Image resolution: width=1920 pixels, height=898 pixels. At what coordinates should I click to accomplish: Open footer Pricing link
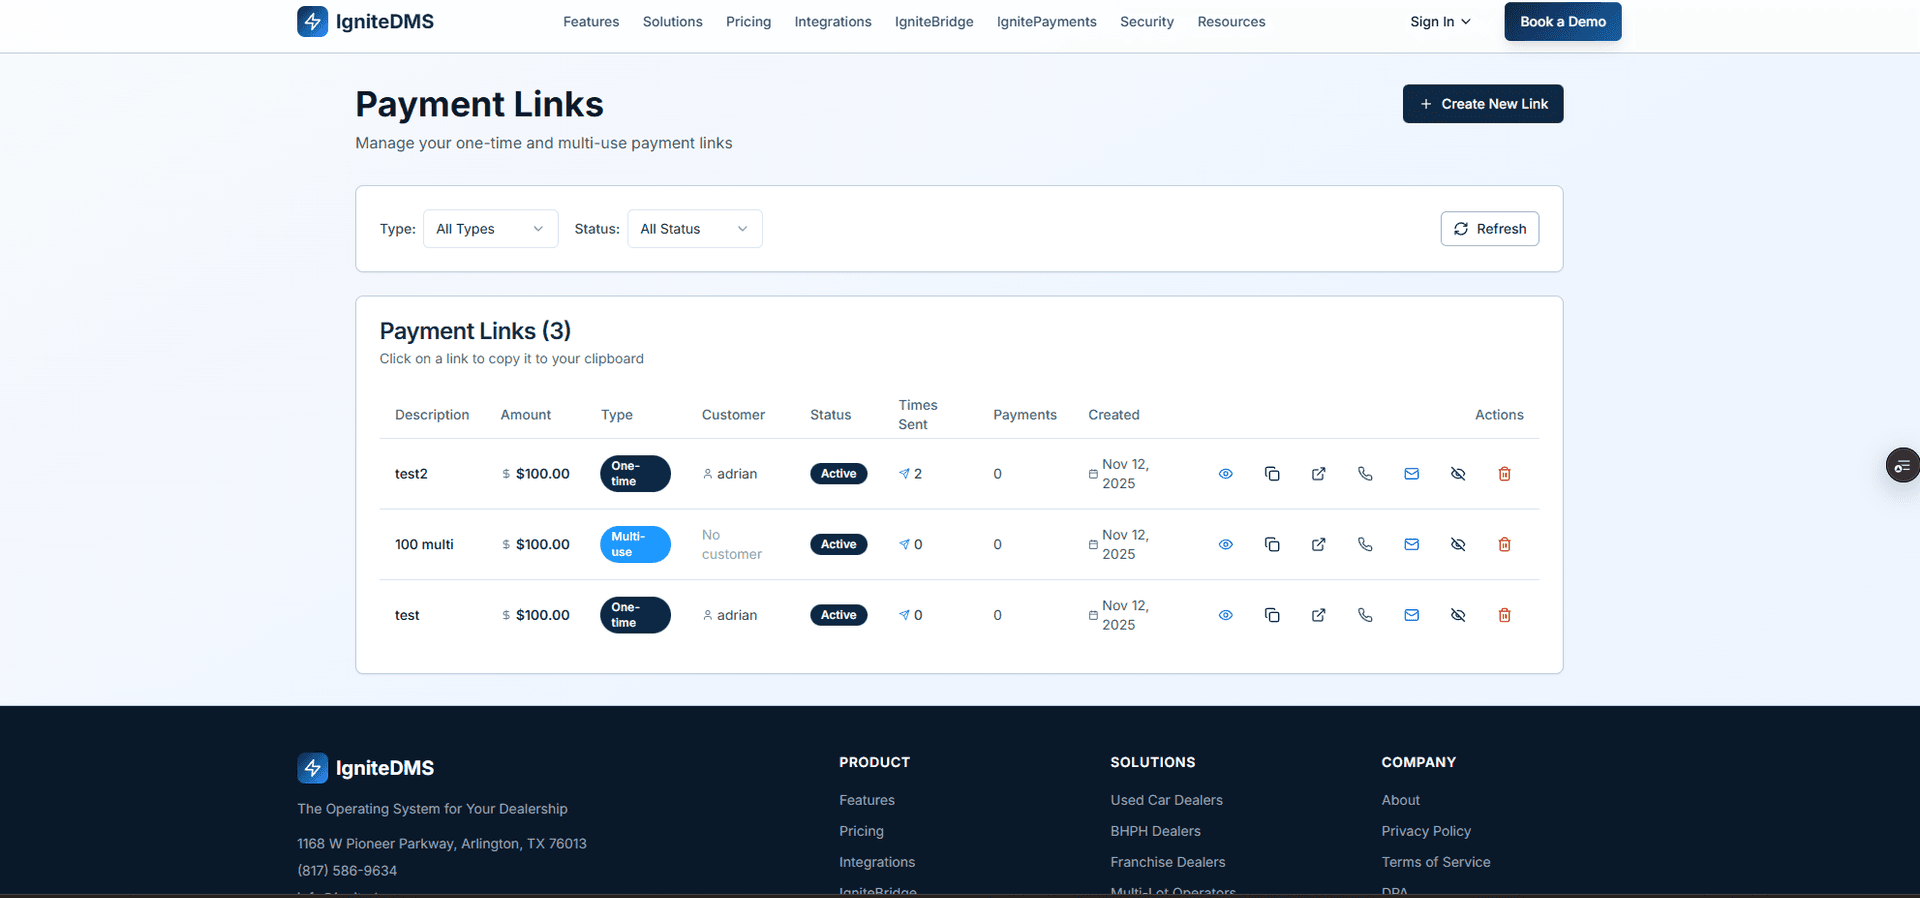tap(861, 831)
